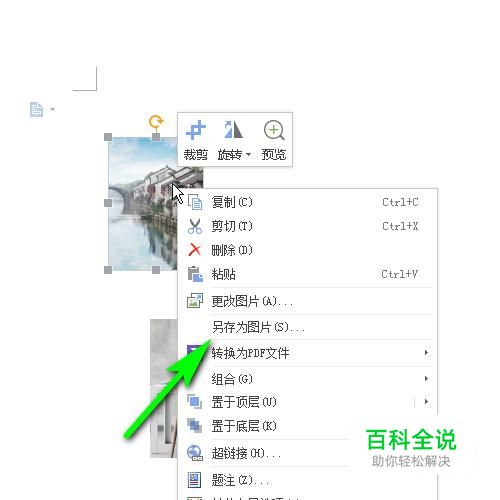
Task: Click the document layout icon in left margin
Action: 36,109
